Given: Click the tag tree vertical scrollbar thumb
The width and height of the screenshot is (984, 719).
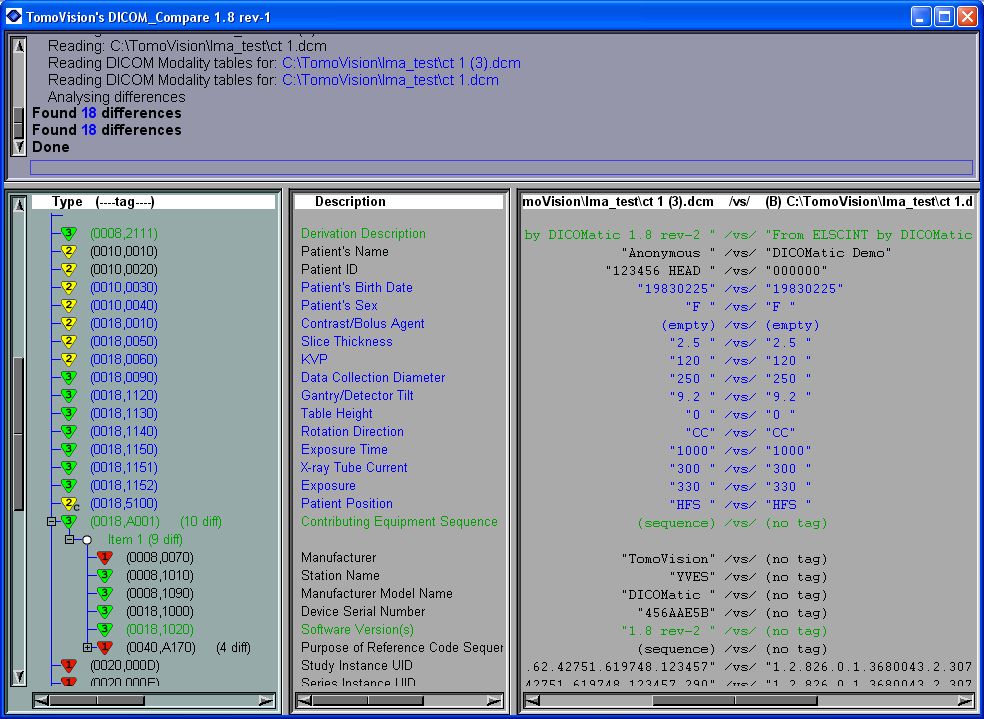Looking at the screenshot, I should tap(19, 434).
